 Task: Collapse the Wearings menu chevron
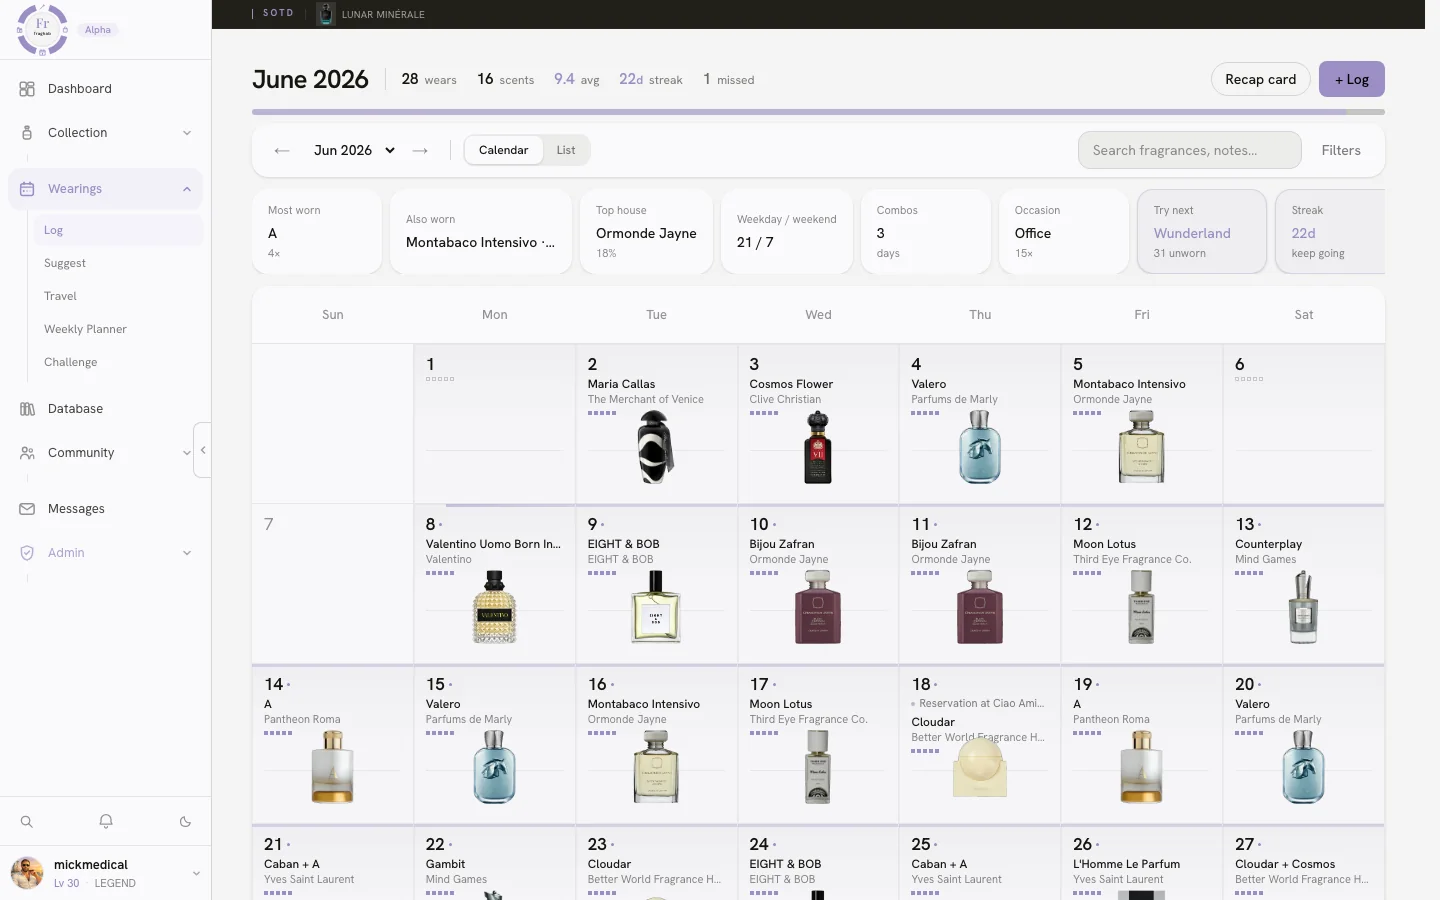[x=186, y=189]
